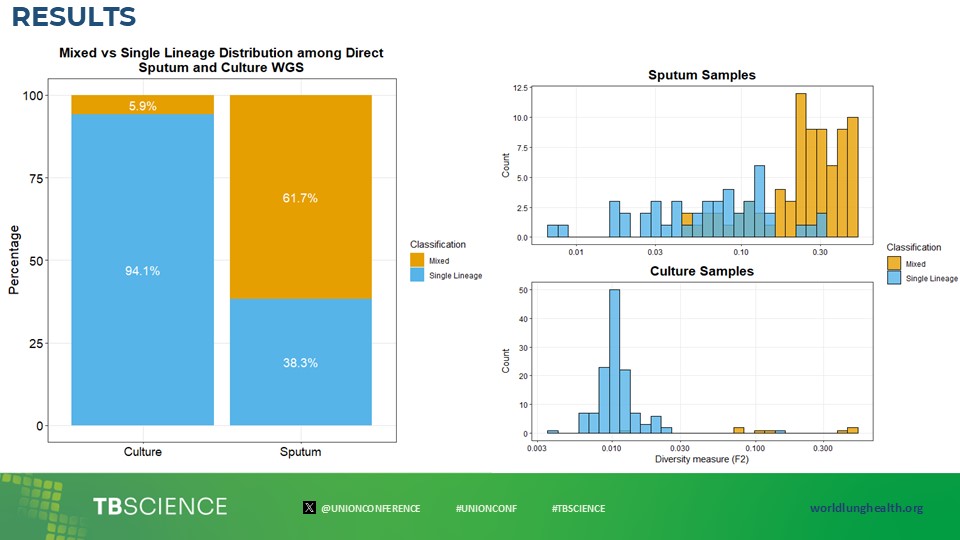Select the bar chart title text

[x=221, y=60]
